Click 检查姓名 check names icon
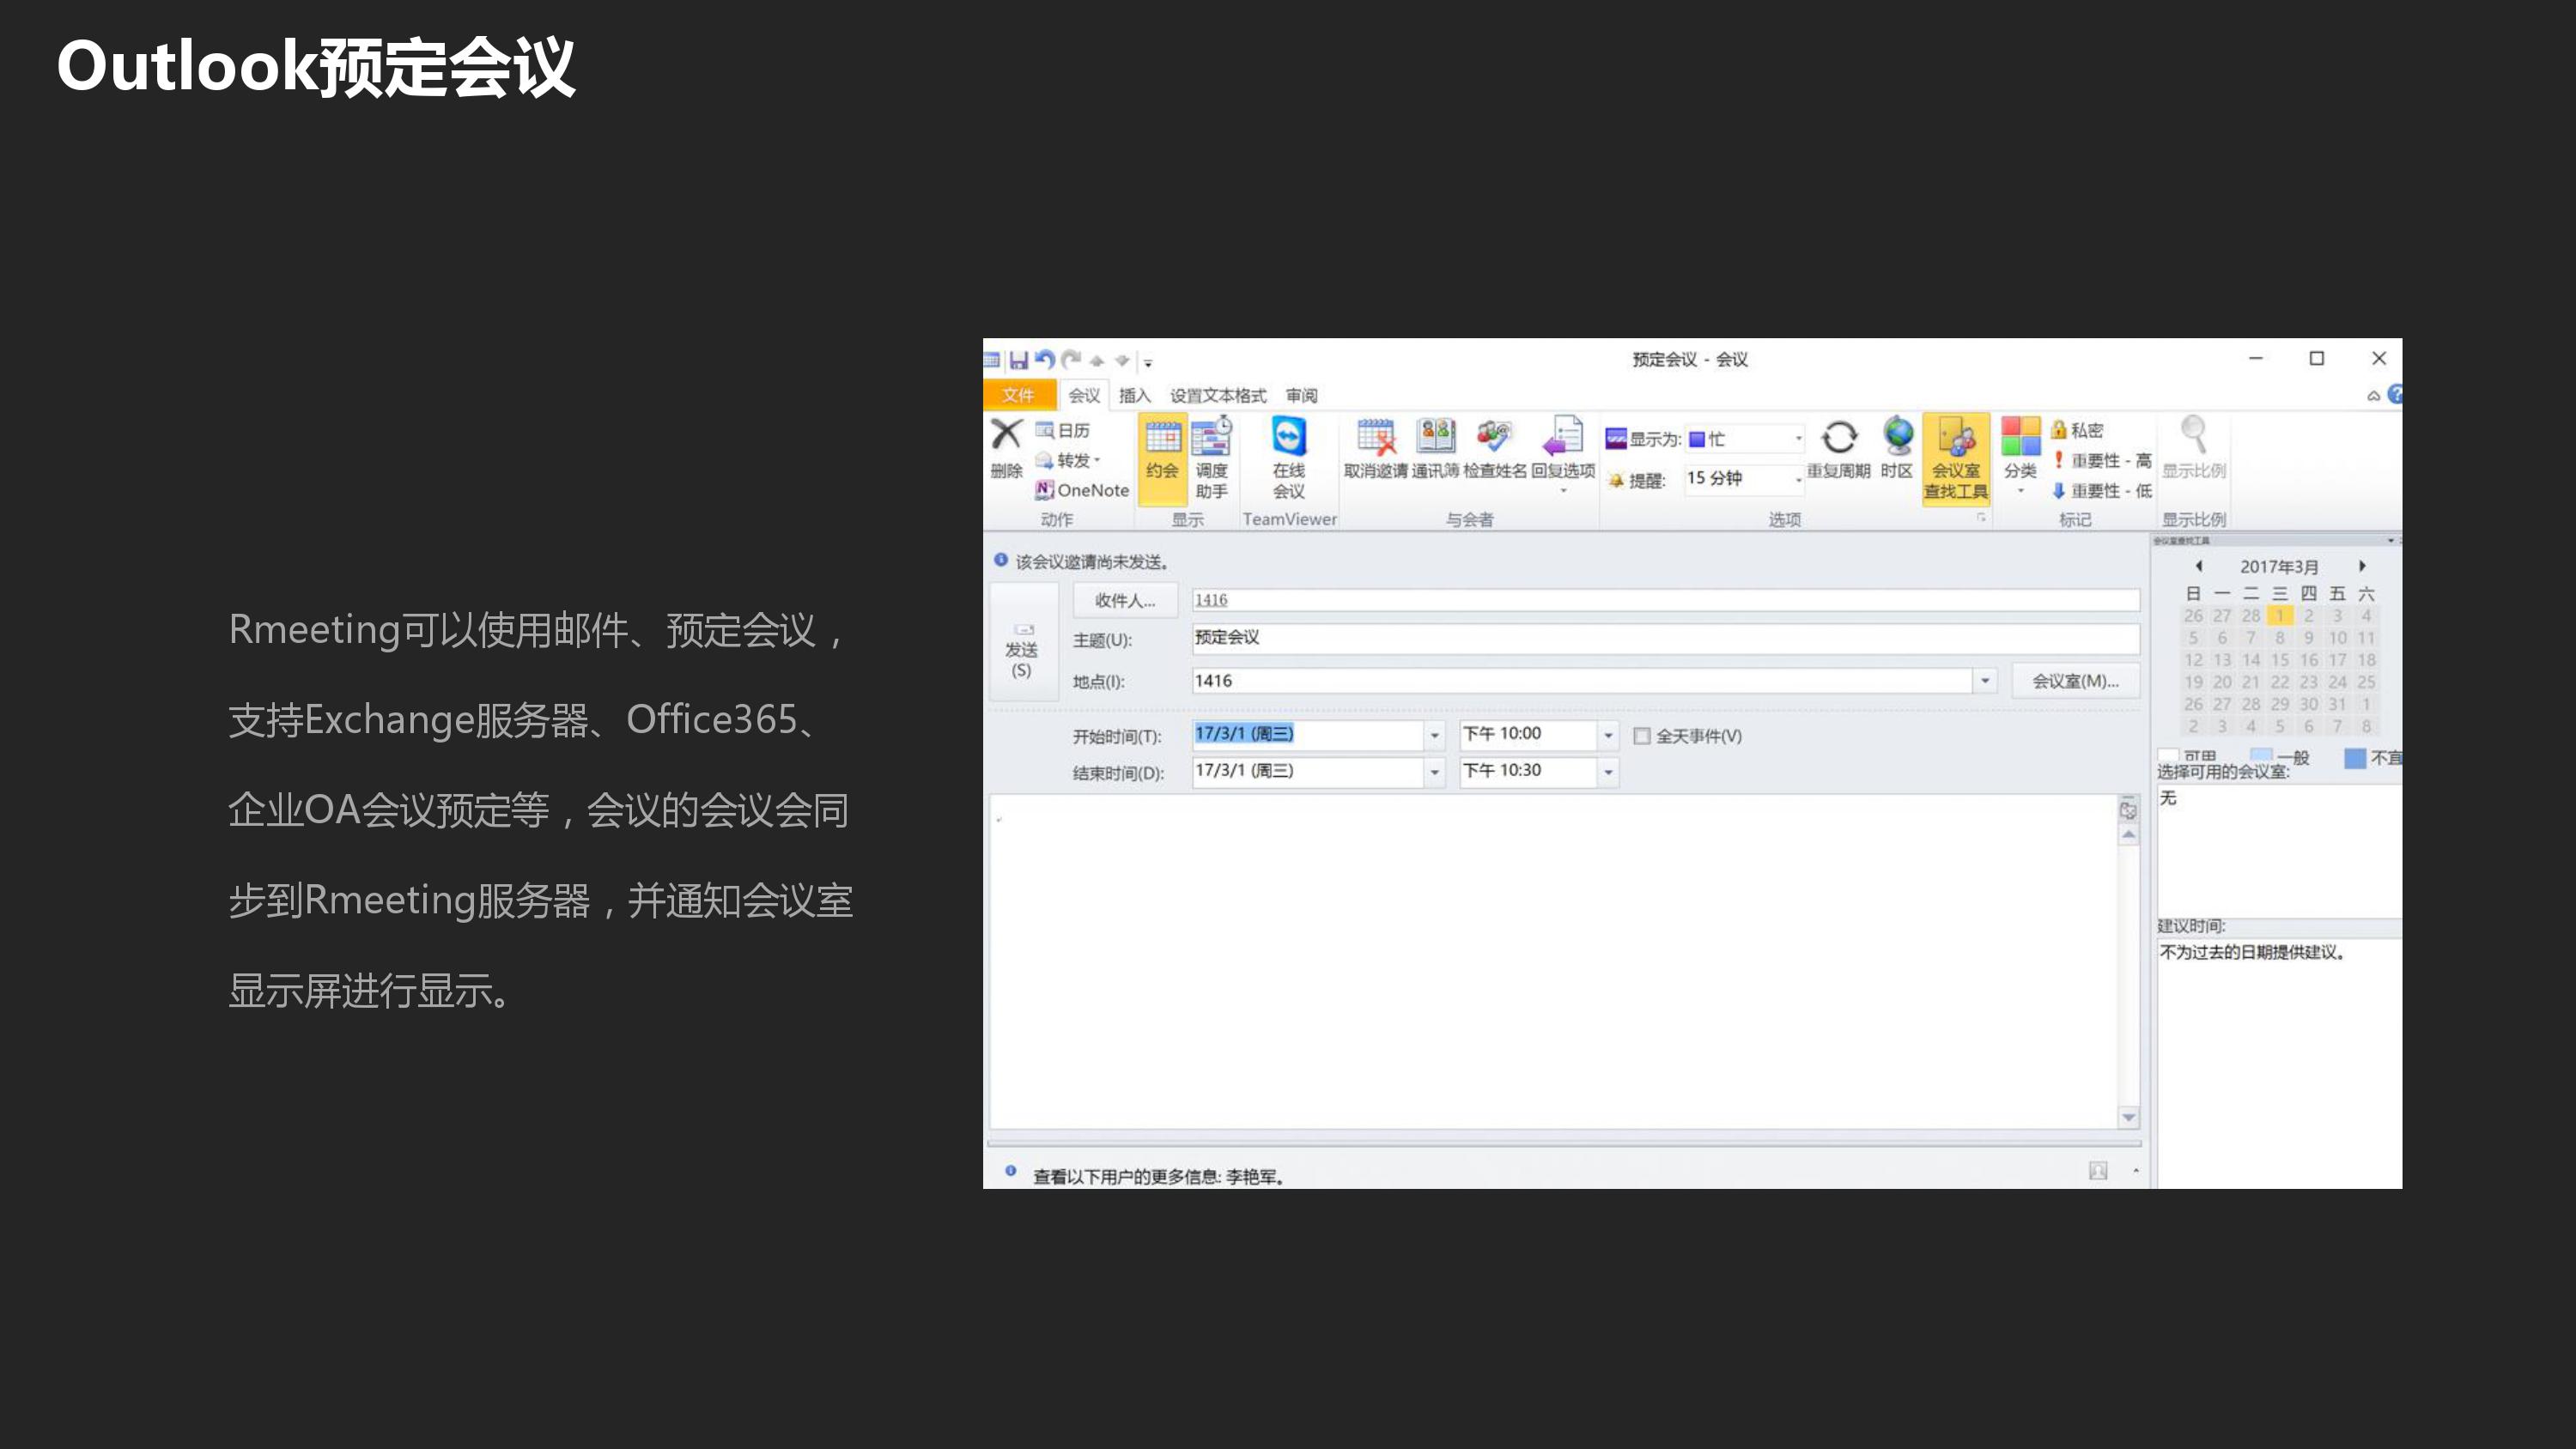The height and width of the screenshot is (1449, 2576). pos(1495,449)
